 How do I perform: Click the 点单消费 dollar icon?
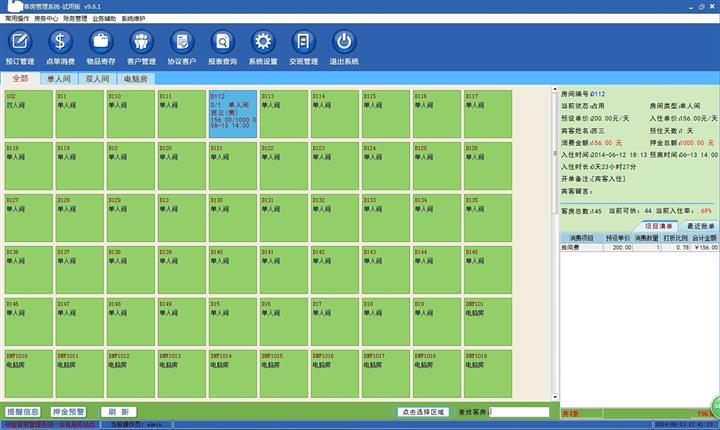coord(61,46)
